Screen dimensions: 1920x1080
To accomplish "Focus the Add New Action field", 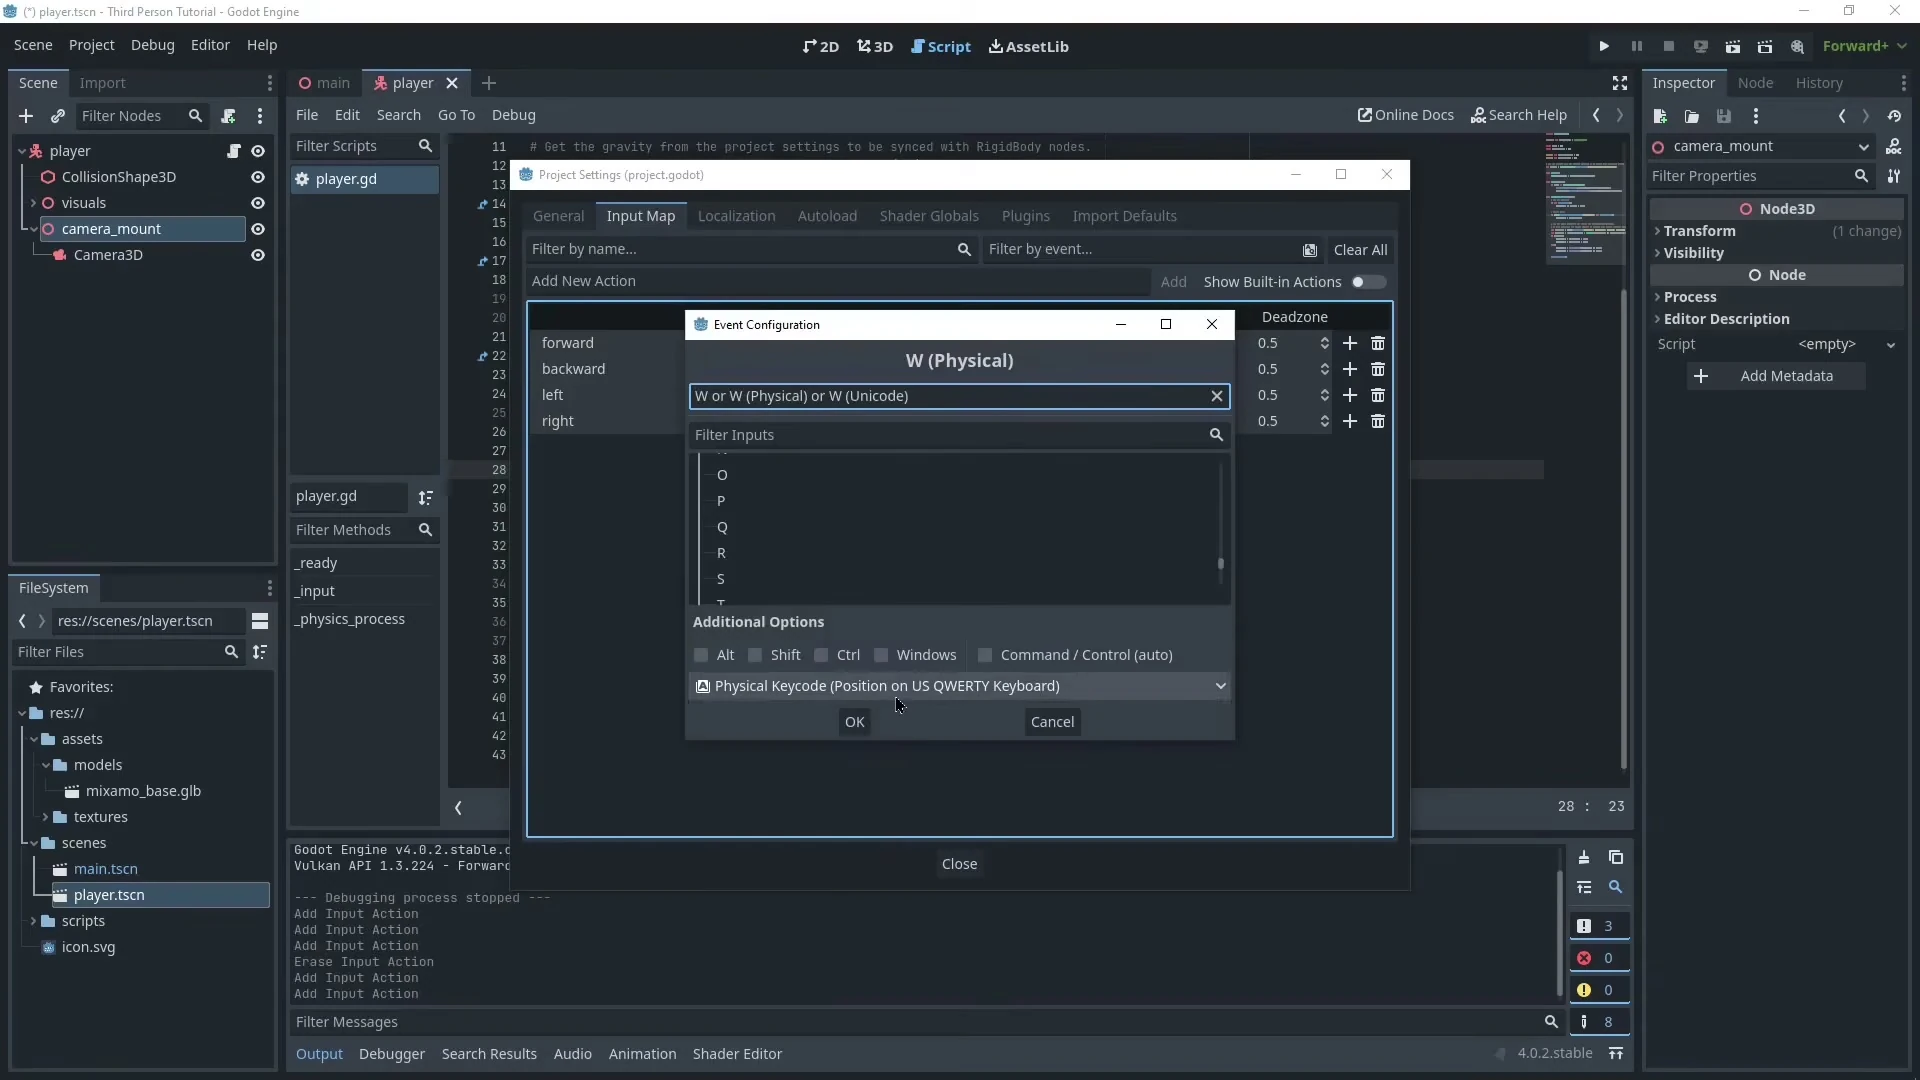I will 838,281.
